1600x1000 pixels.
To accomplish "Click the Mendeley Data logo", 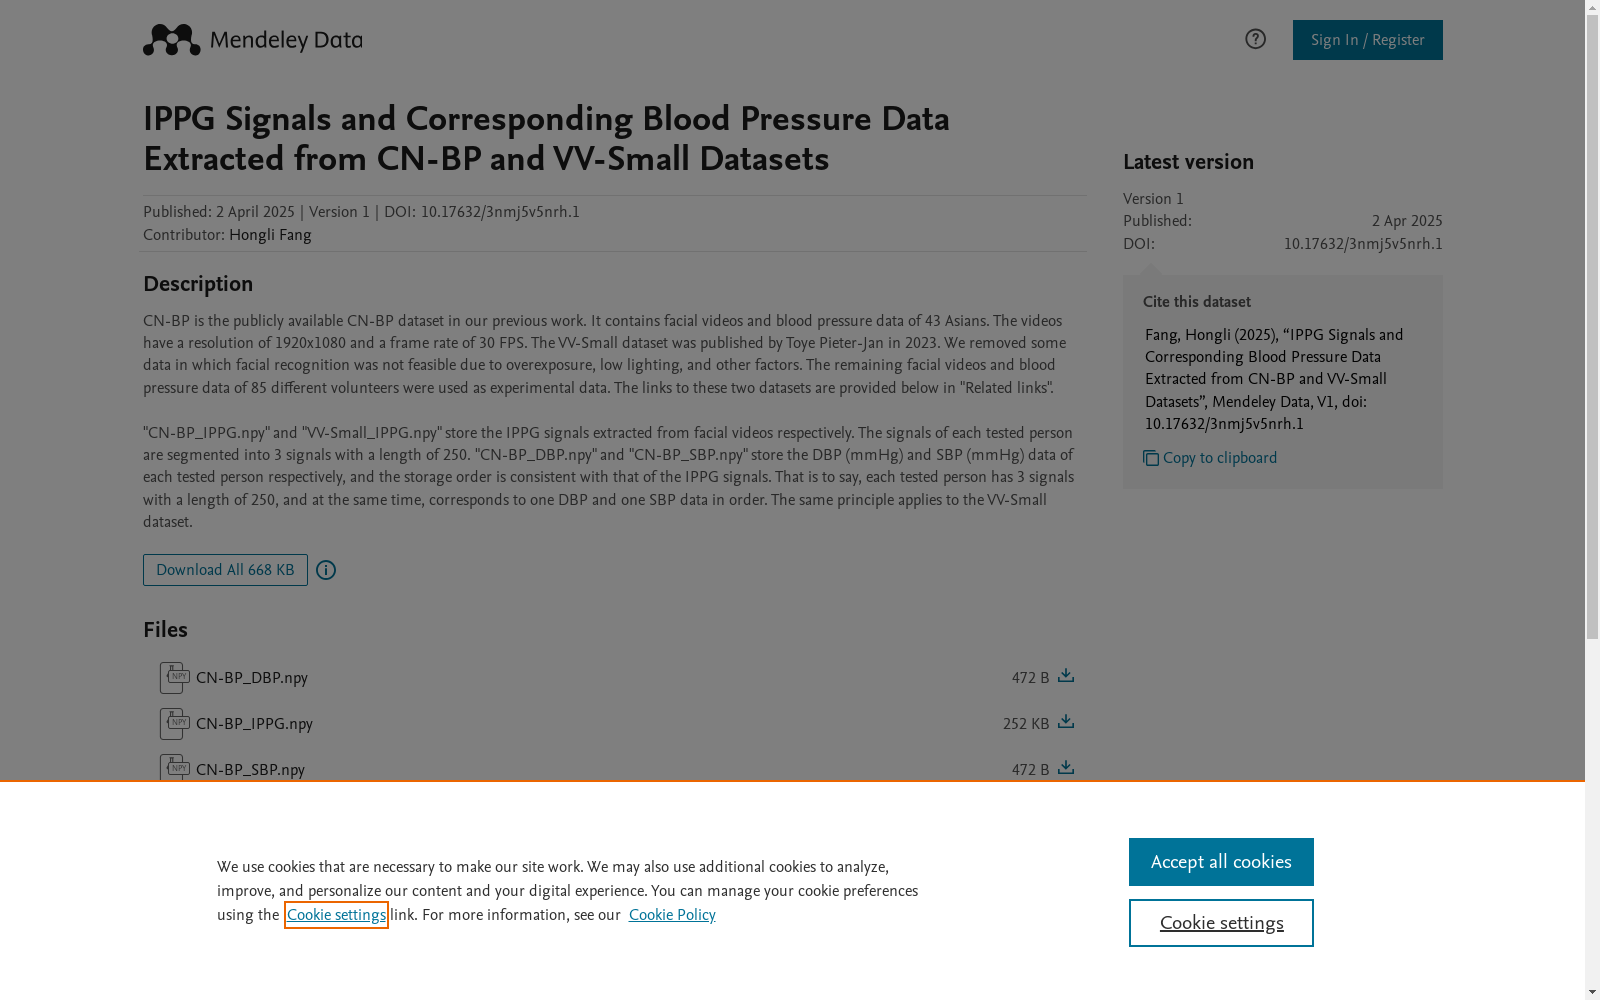I will (252, 40).
